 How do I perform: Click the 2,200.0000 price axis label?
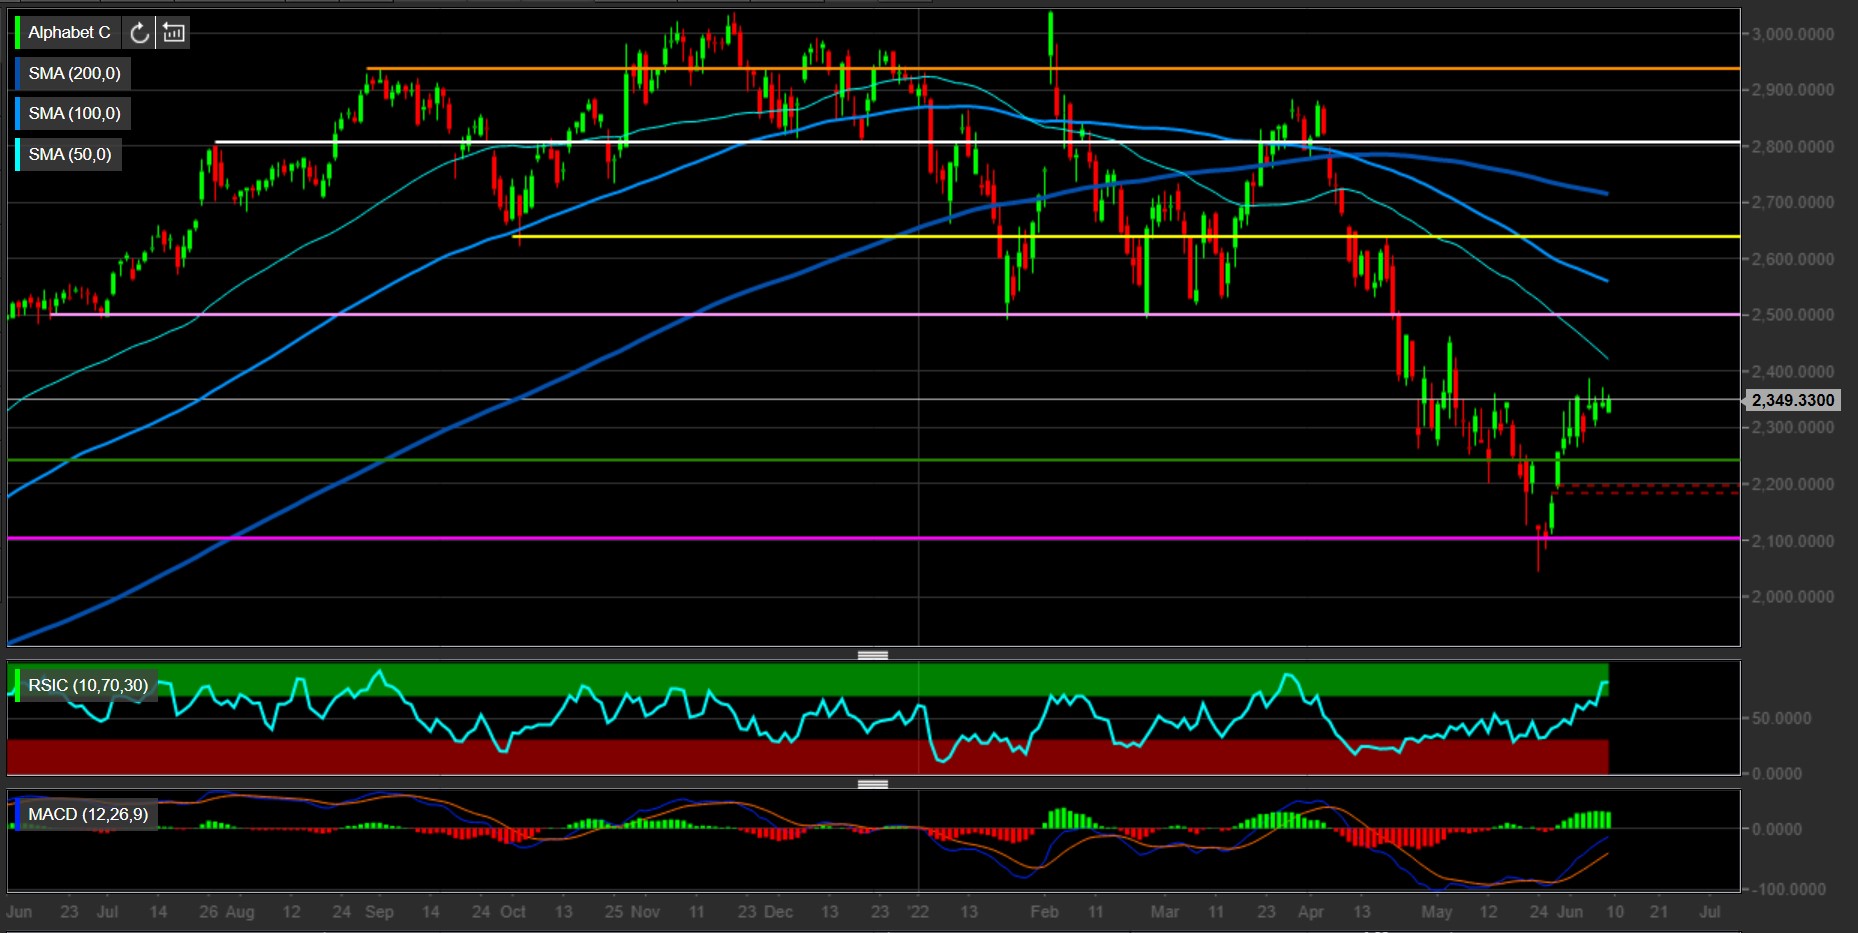[1793, 484]
